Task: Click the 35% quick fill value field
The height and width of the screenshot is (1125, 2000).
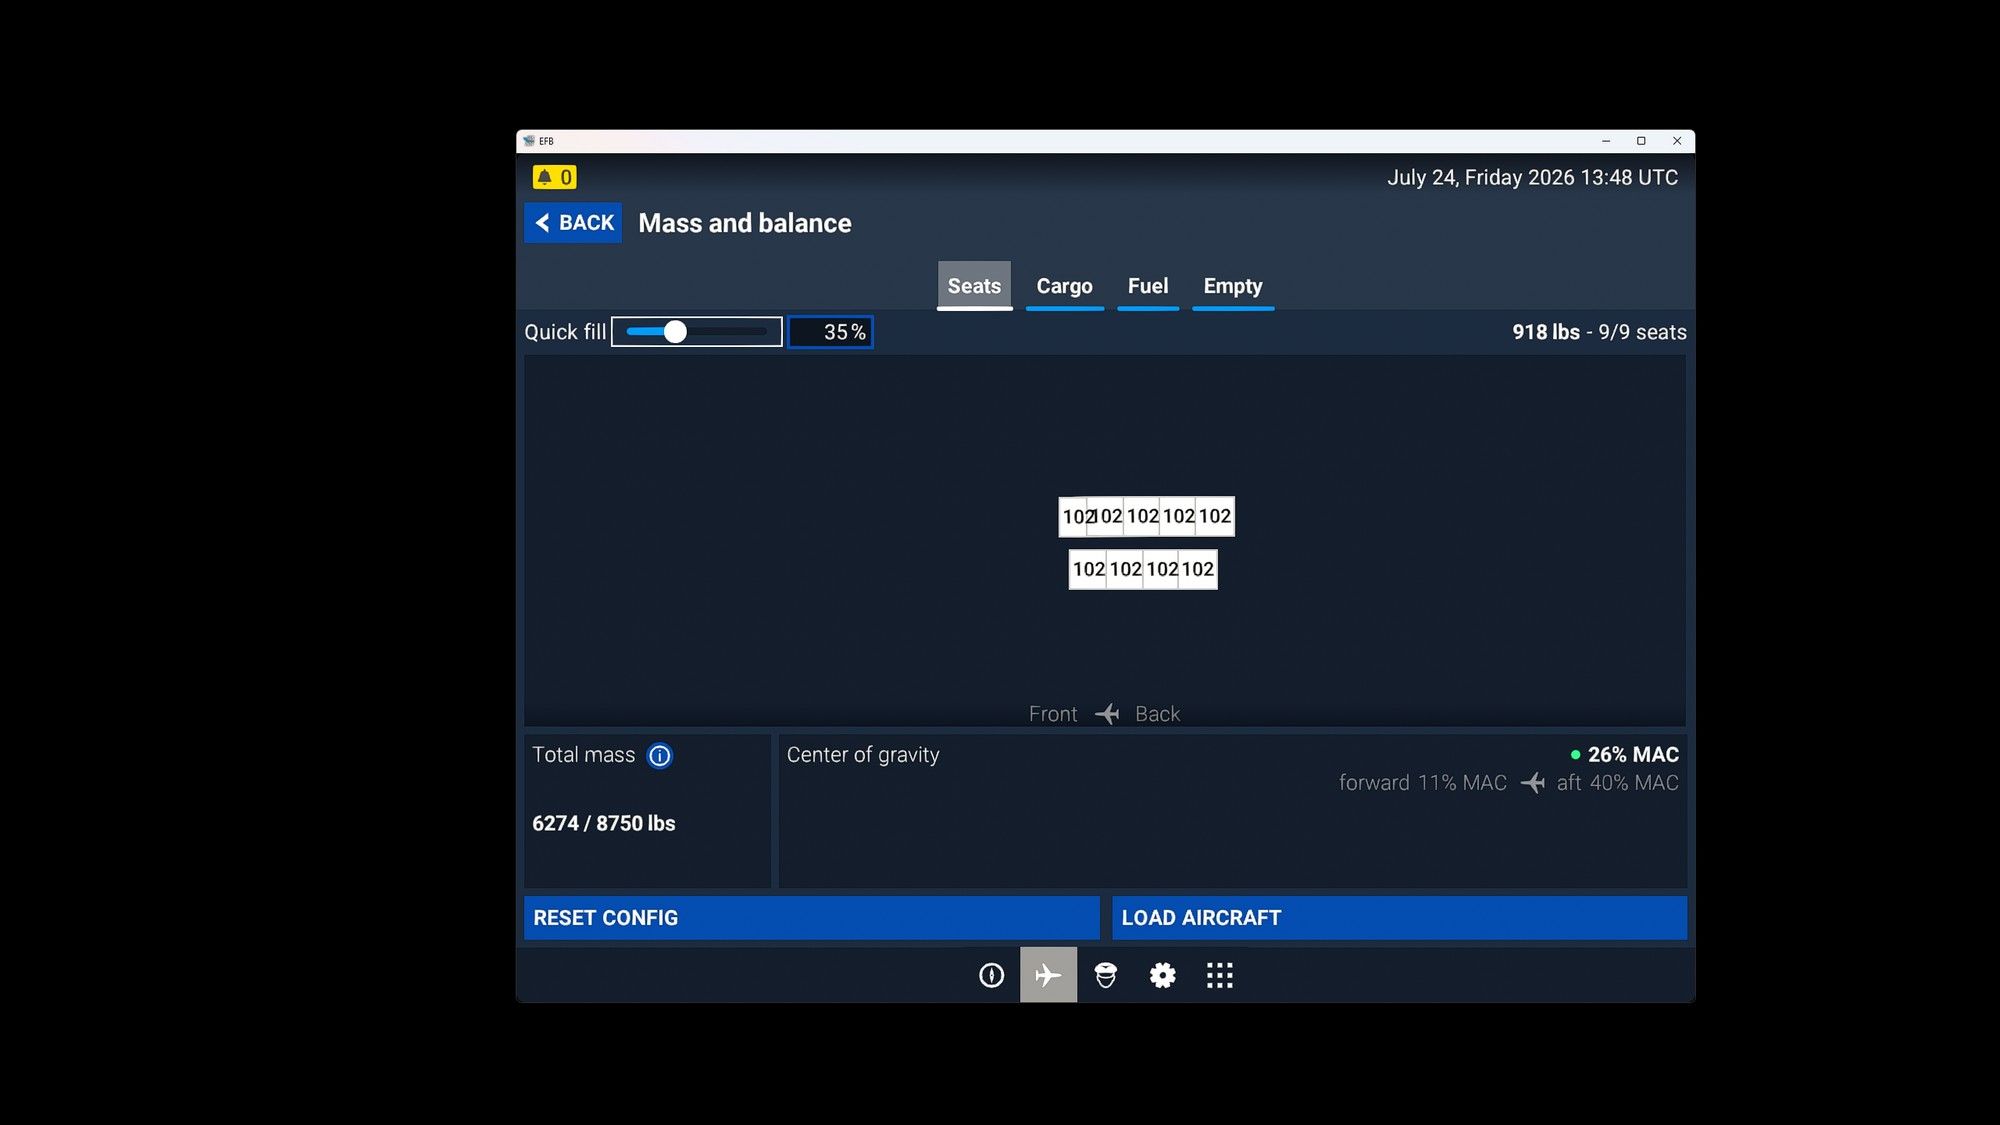Action: coord(829,331)
